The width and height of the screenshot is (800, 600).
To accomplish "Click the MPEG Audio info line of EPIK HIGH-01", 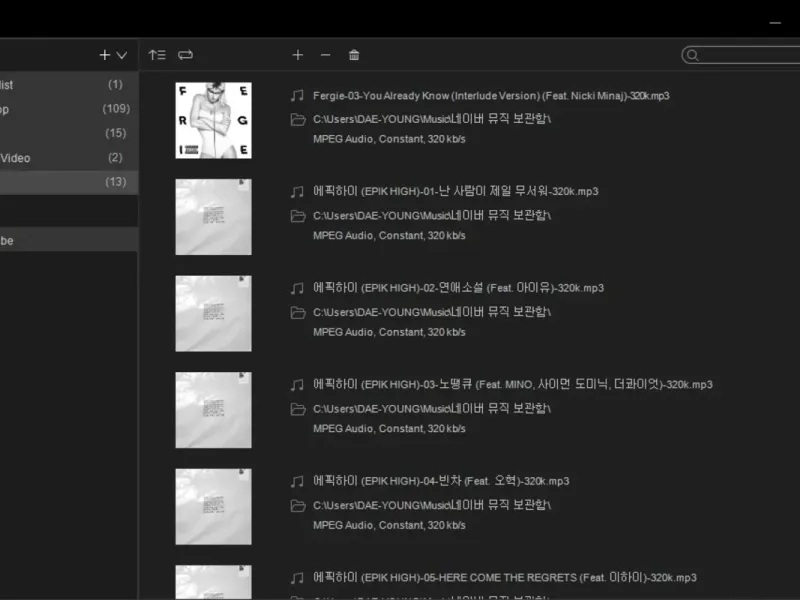I will (389, 235).
